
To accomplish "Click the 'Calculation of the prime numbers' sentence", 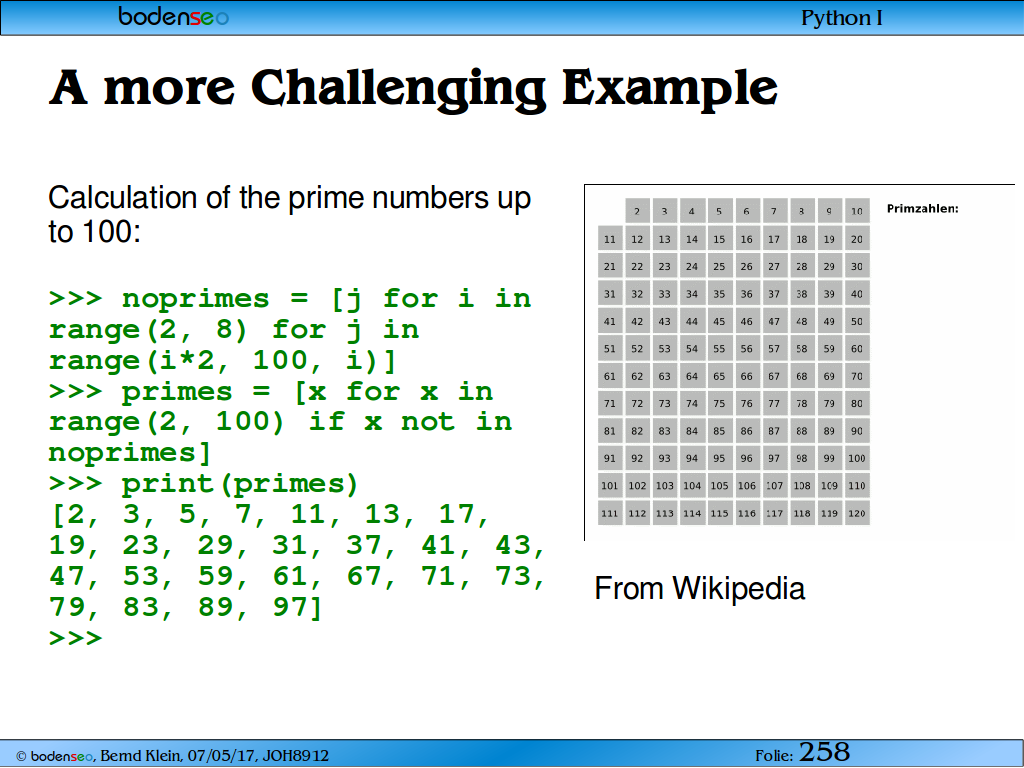I will point(289,214).
